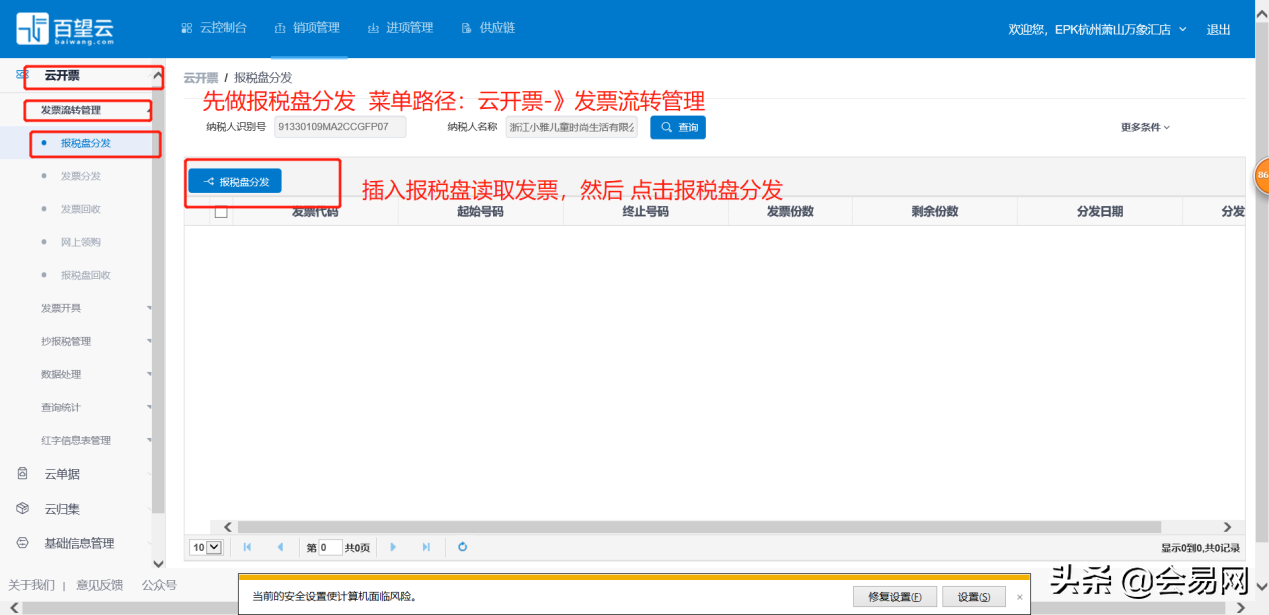Viewport: 1269px width, 615px height.
Task: Select 报税盘分发 in the sidebar
Action: [x=86, y=143]
